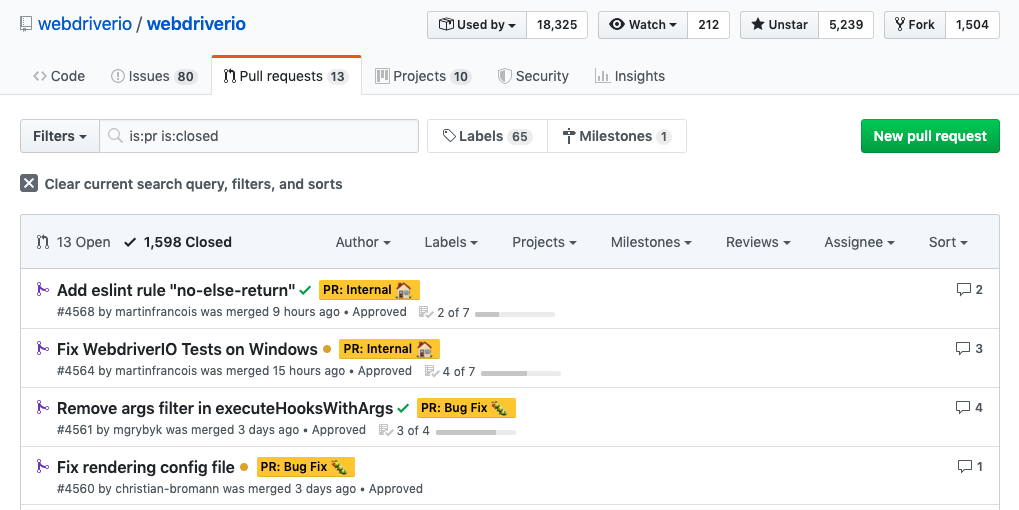
Task: Click PR: Internal label on eslint rule PR
Action: point(369,290)
